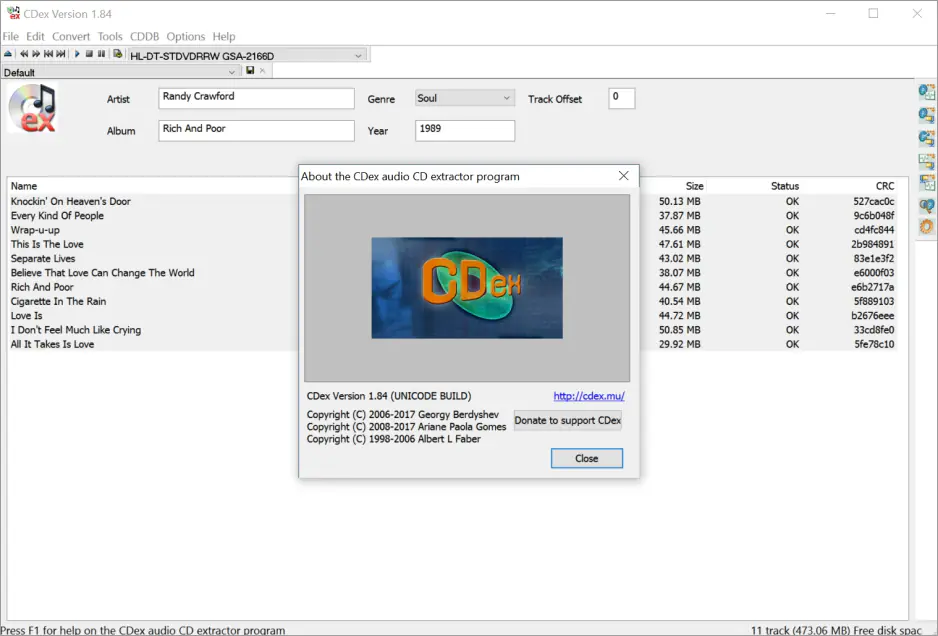
Task: Open the Convert menu
Action: click(71, 37)
